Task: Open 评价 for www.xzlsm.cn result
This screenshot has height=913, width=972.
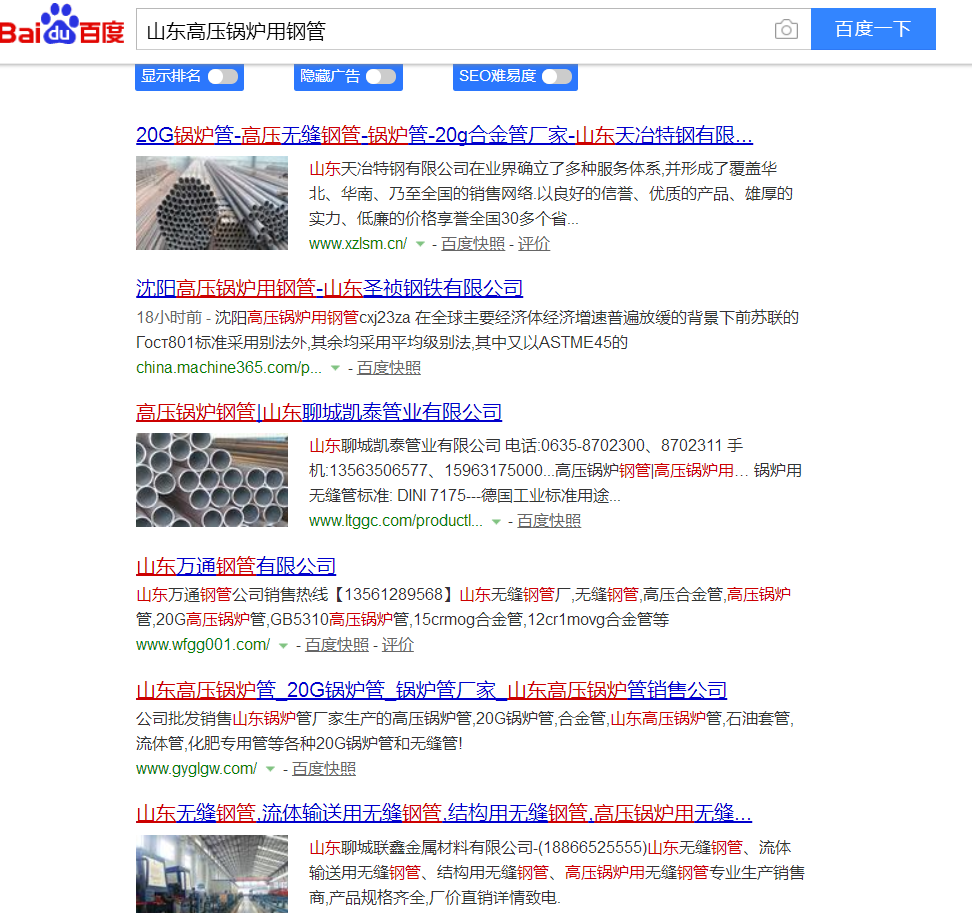Action: tap(534, 244)
